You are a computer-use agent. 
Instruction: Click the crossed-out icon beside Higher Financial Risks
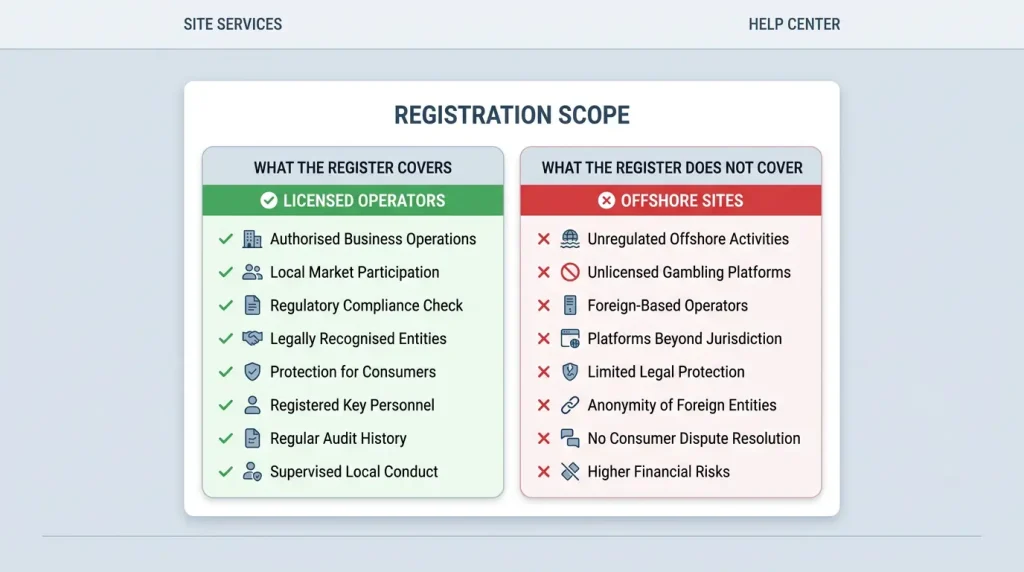tap(570, 471)
